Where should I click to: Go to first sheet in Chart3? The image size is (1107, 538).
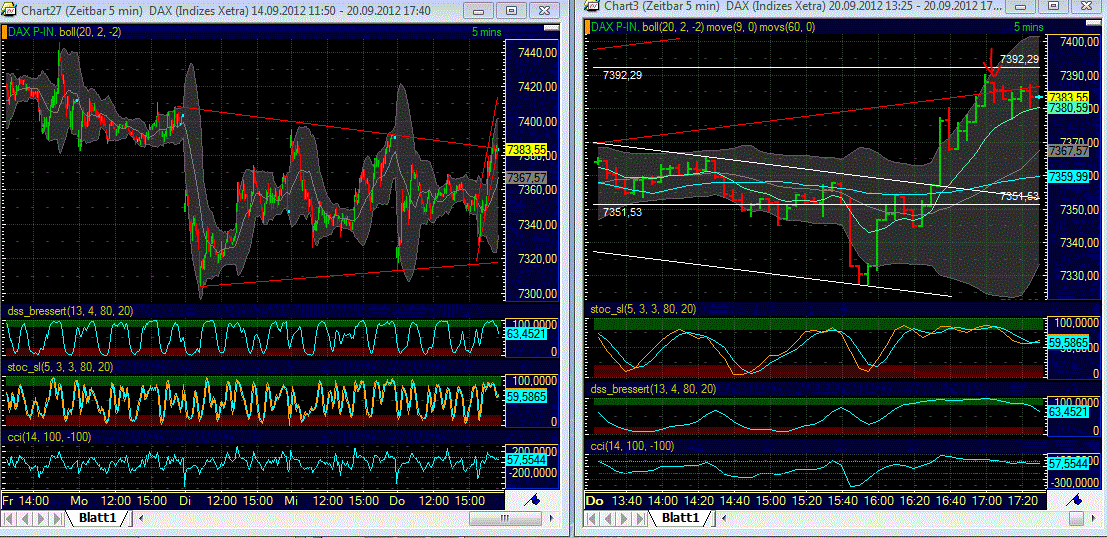coord(592,519)
